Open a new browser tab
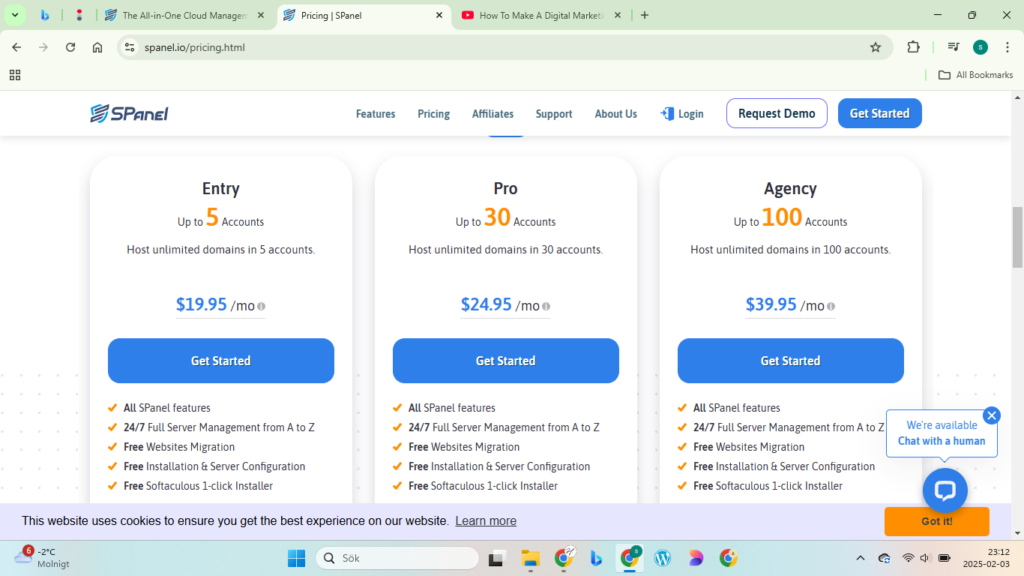 (x=645, y=15)
